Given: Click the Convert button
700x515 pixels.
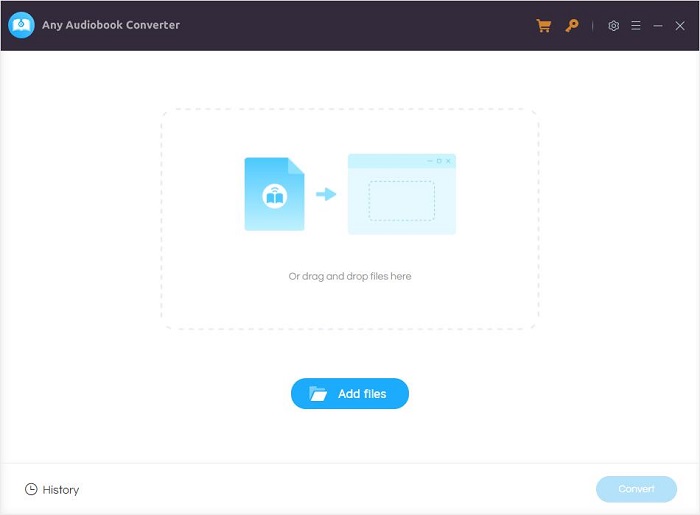Looking at the screenshot, I should (x=636, y=489).
